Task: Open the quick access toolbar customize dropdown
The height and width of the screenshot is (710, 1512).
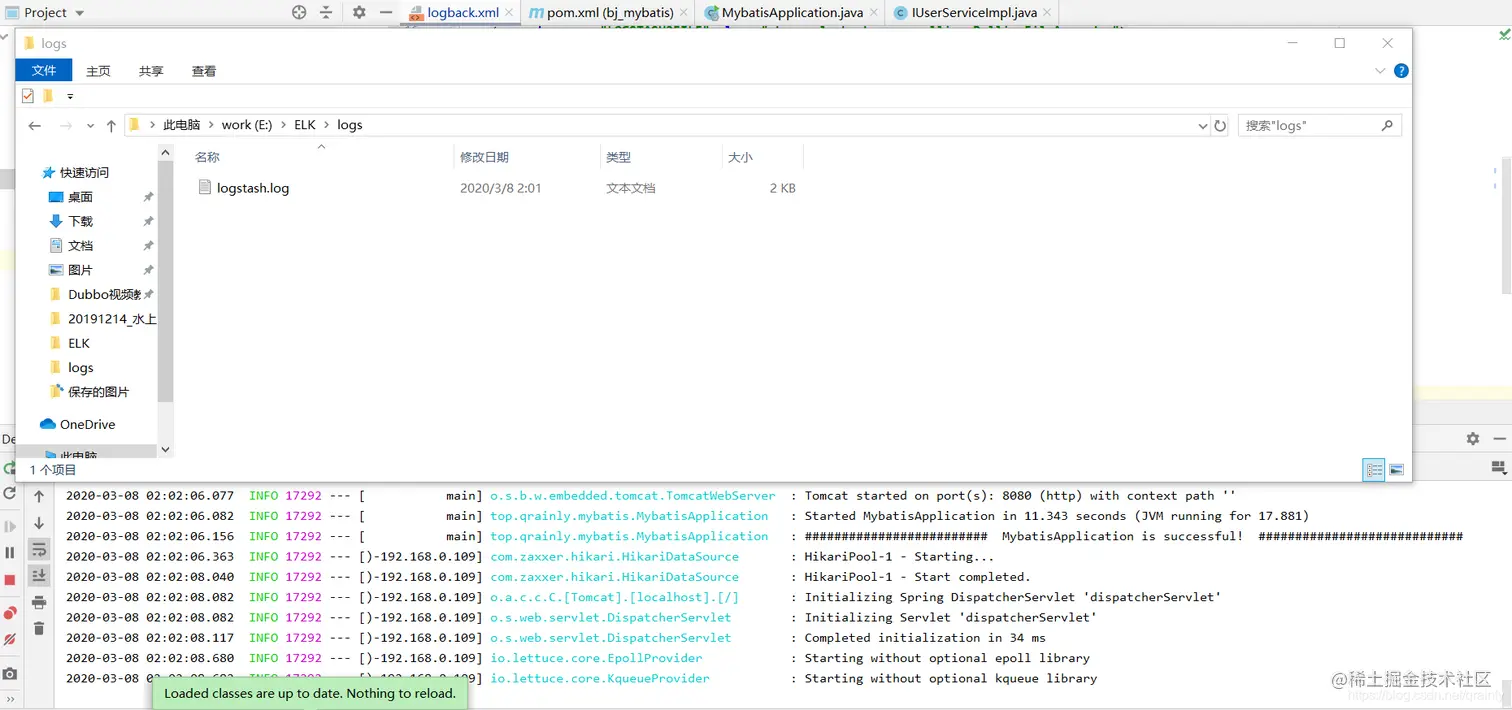Action: click(x=70, y=97)
